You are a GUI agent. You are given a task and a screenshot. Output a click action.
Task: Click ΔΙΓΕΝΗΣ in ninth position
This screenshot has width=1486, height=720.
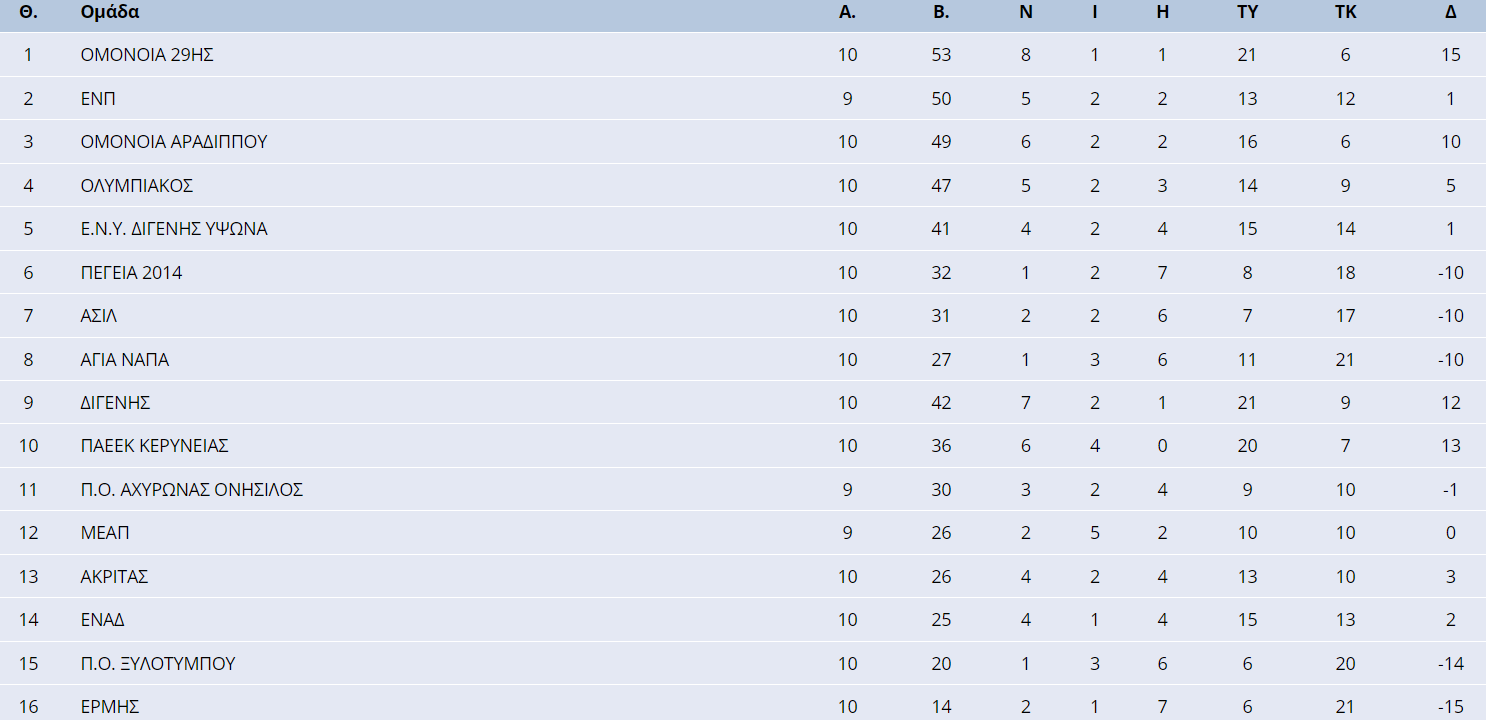tap(115, 403)
